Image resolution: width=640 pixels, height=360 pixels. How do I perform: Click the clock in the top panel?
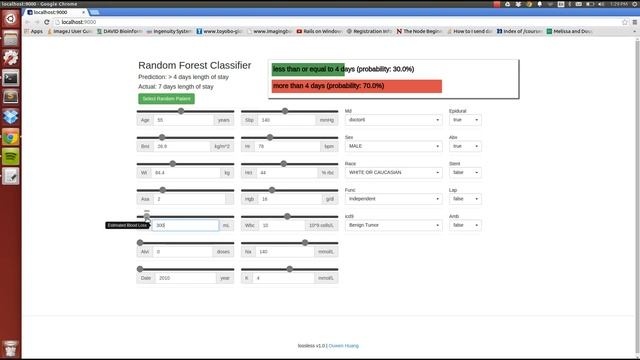click(619, 4)
